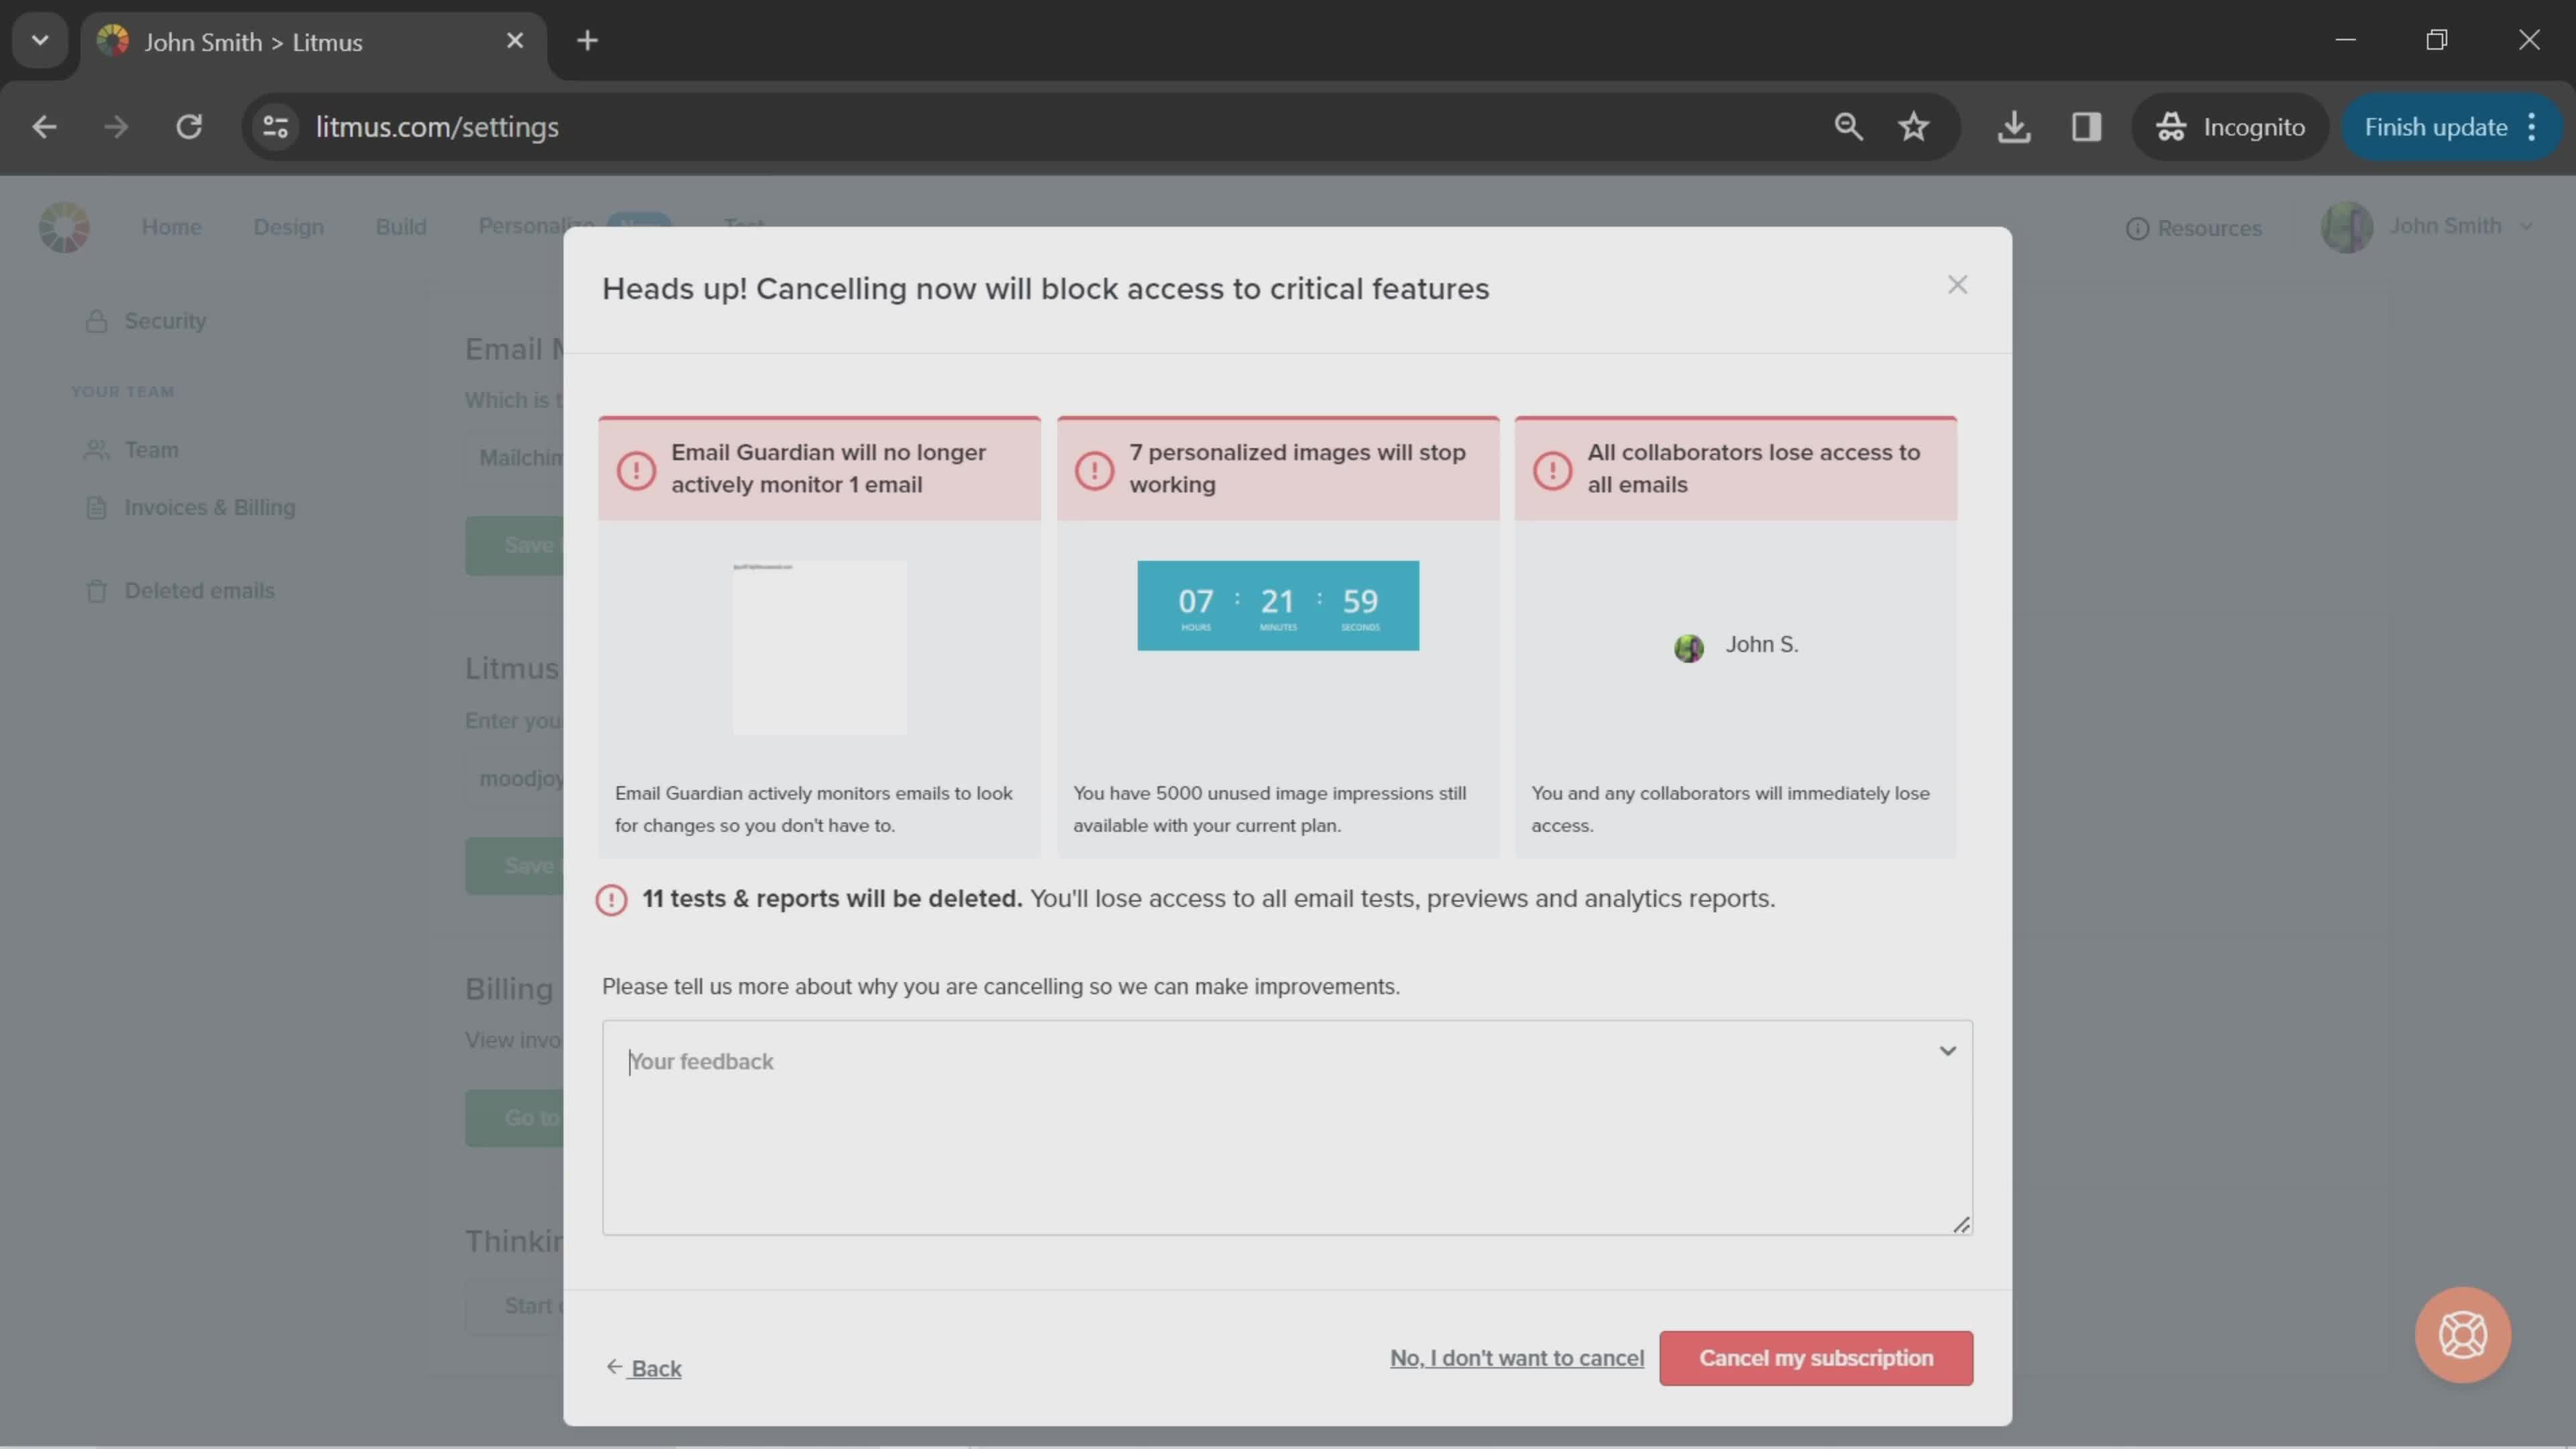The width and height of the screenshot is (2576, 1449).
Task: Click the Team people icon
Action: click(96, 450)
